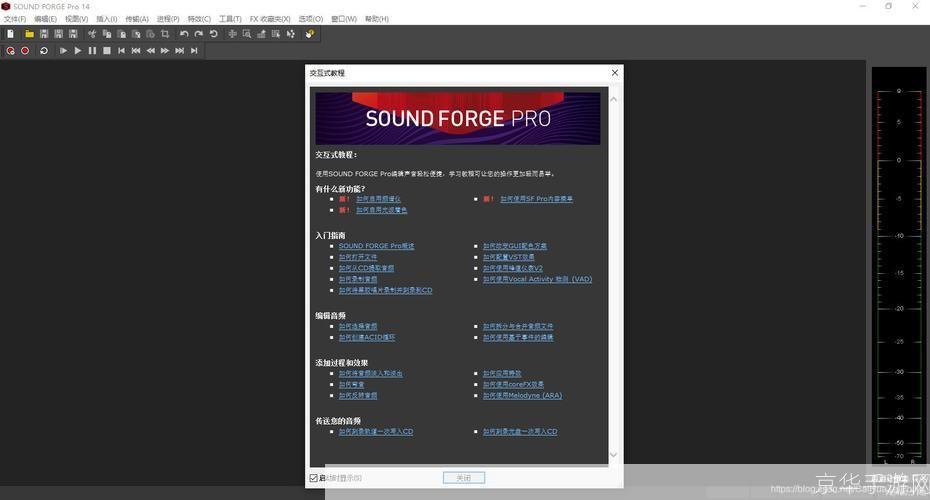Click the Repeat circular arrow icon

coord(214,34)
